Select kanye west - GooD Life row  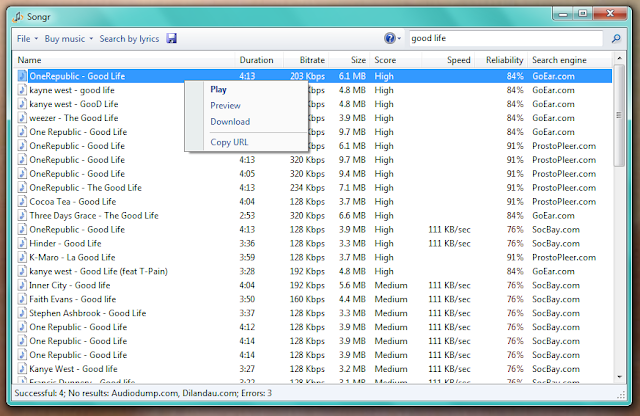314,104
